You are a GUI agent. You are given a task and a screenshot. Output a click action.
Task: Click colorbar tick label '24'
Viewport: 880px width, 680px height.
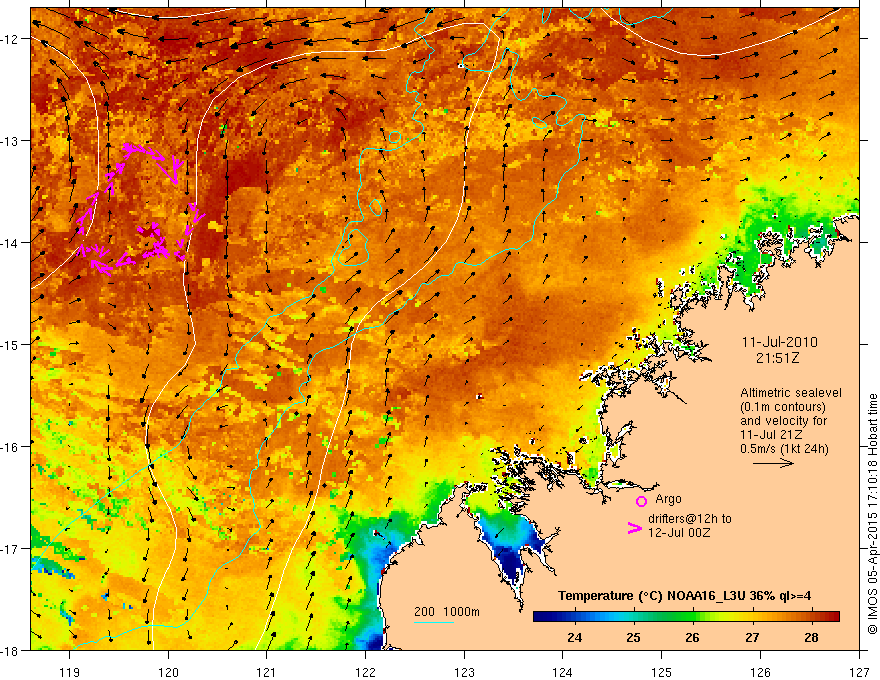coord(574,637)
